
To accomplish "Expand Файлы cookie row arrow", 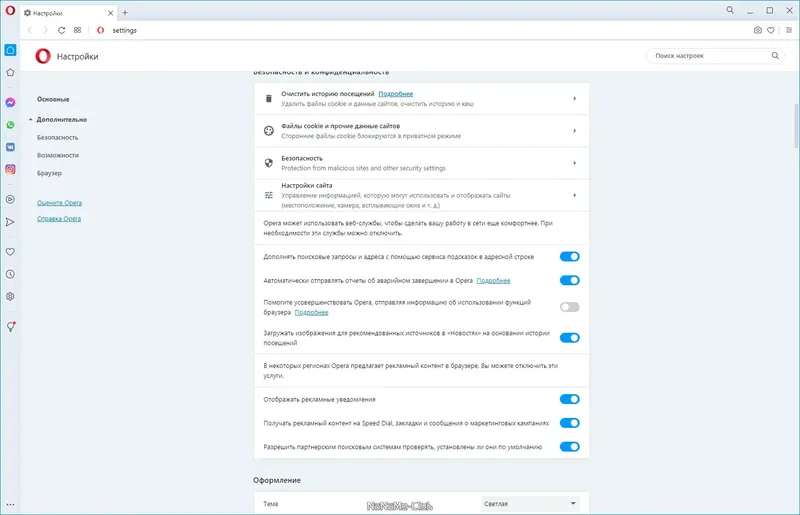I will pyautogui.click(x=574, y=131).
